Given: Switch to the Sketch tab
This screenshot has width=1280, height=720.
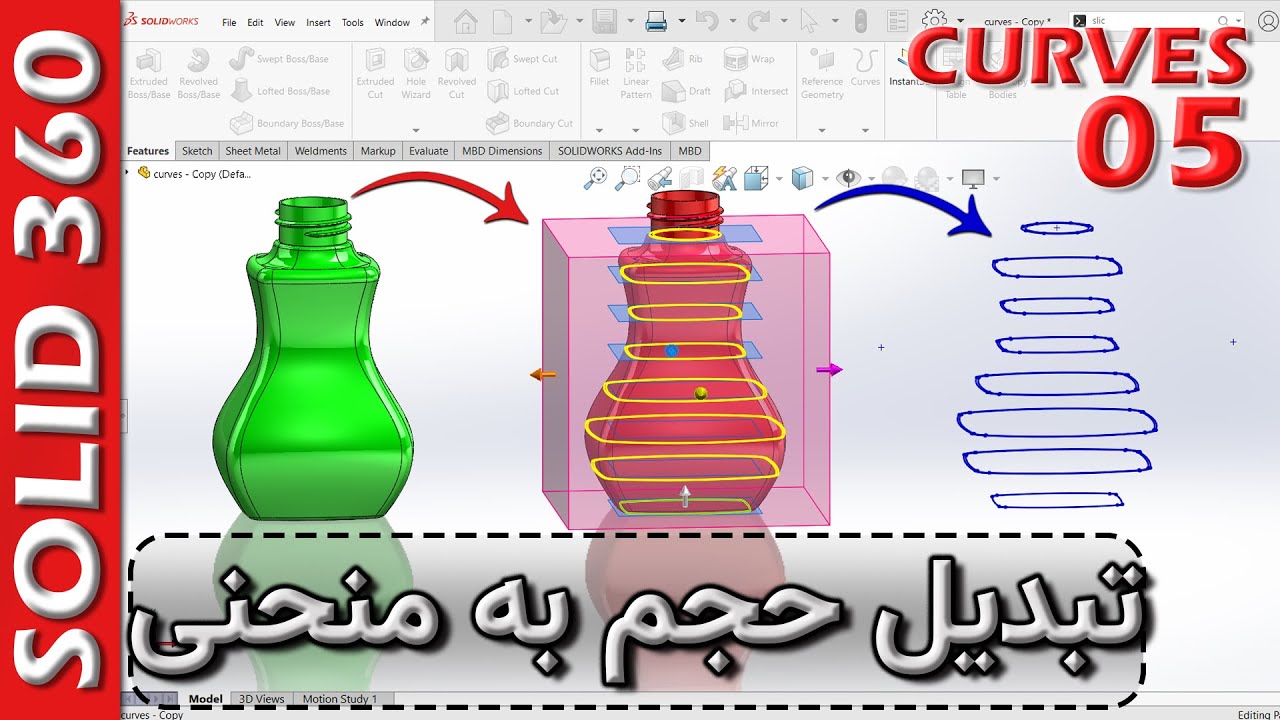Looking at the screenshot, I should pyautogui.click(x=197, y=151).
